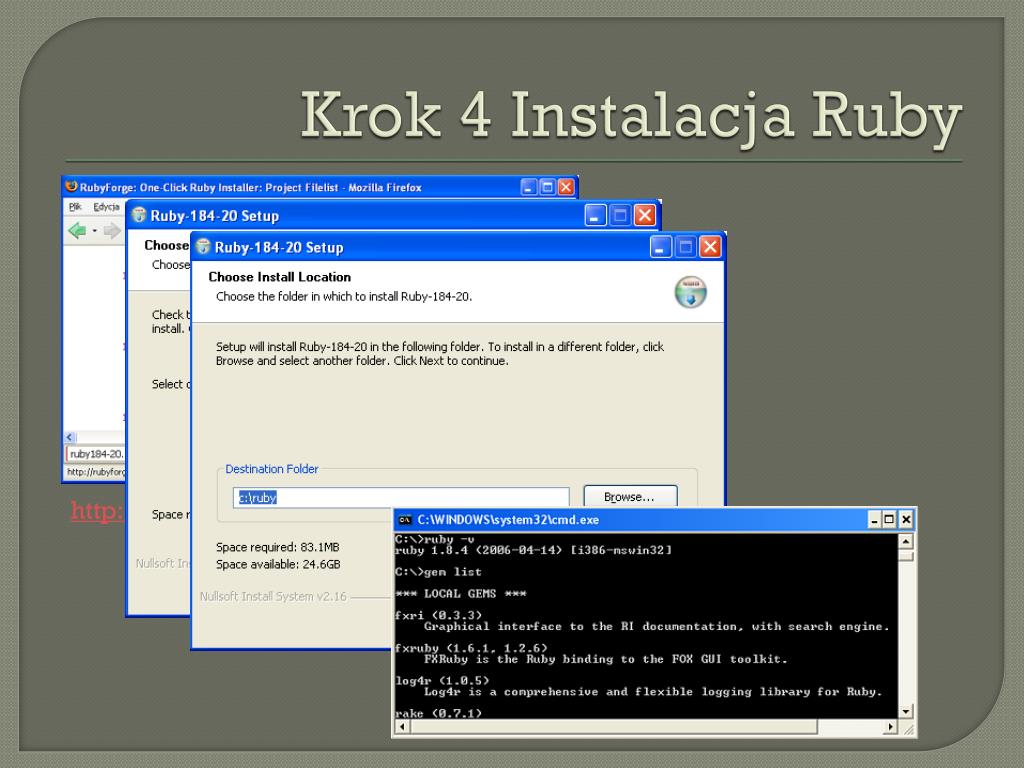
Task: Click the Nullsoft installer logo in the header
Action: coord(690,292)
